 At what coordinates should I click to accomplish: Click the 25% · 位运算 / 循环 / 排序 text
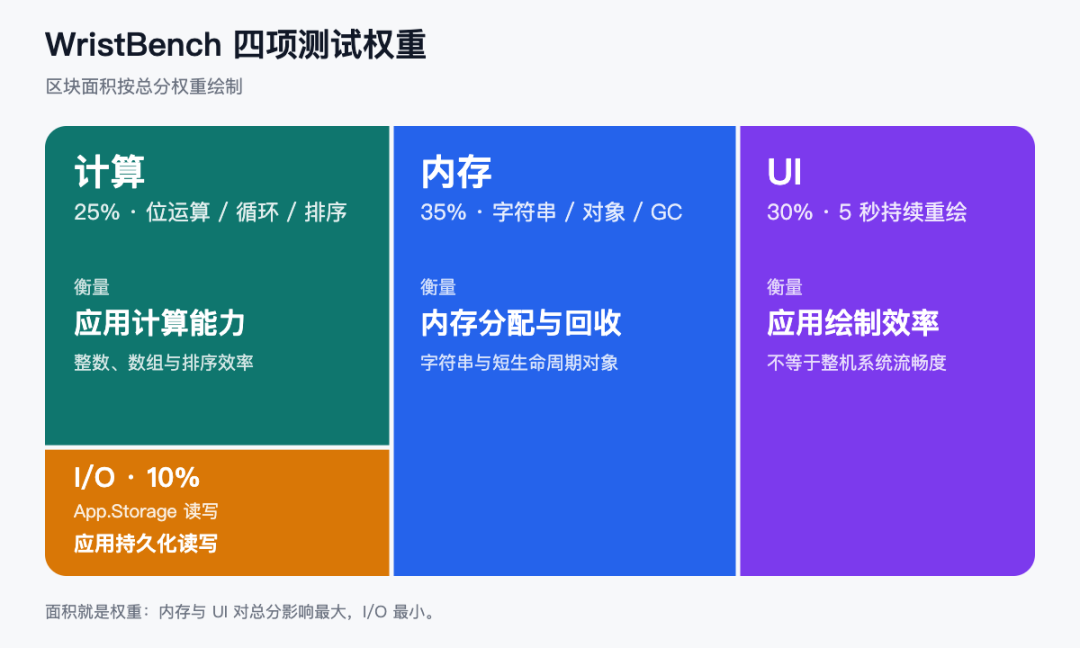(x=210, y=212)
